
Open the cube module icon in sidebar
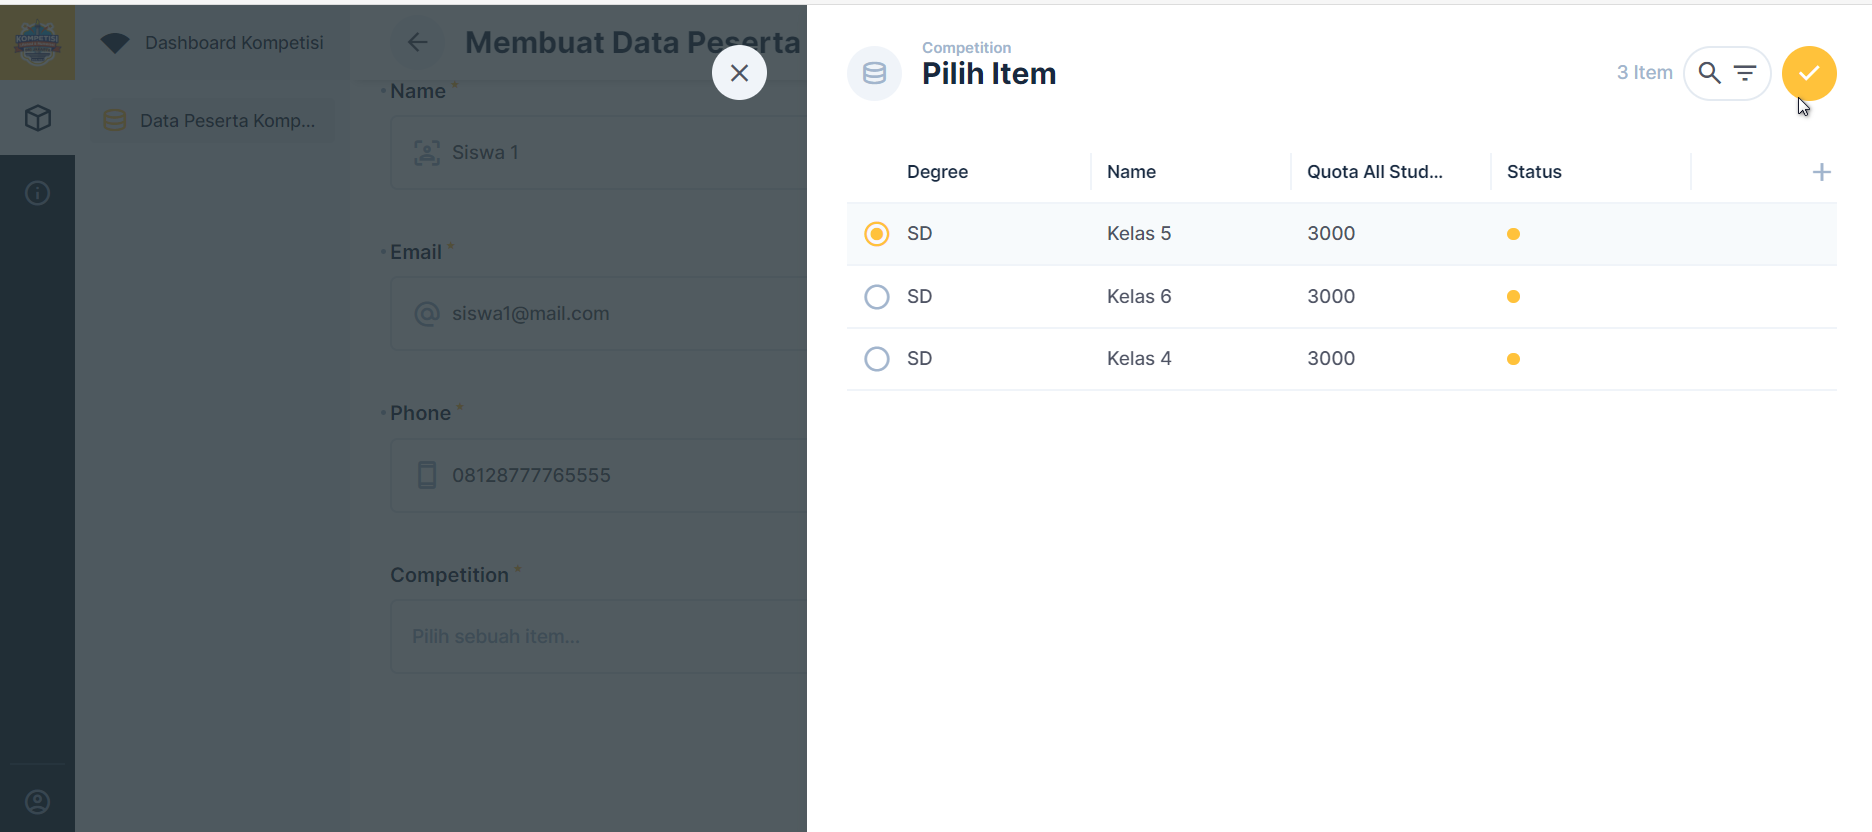click(x=38, y=118)
